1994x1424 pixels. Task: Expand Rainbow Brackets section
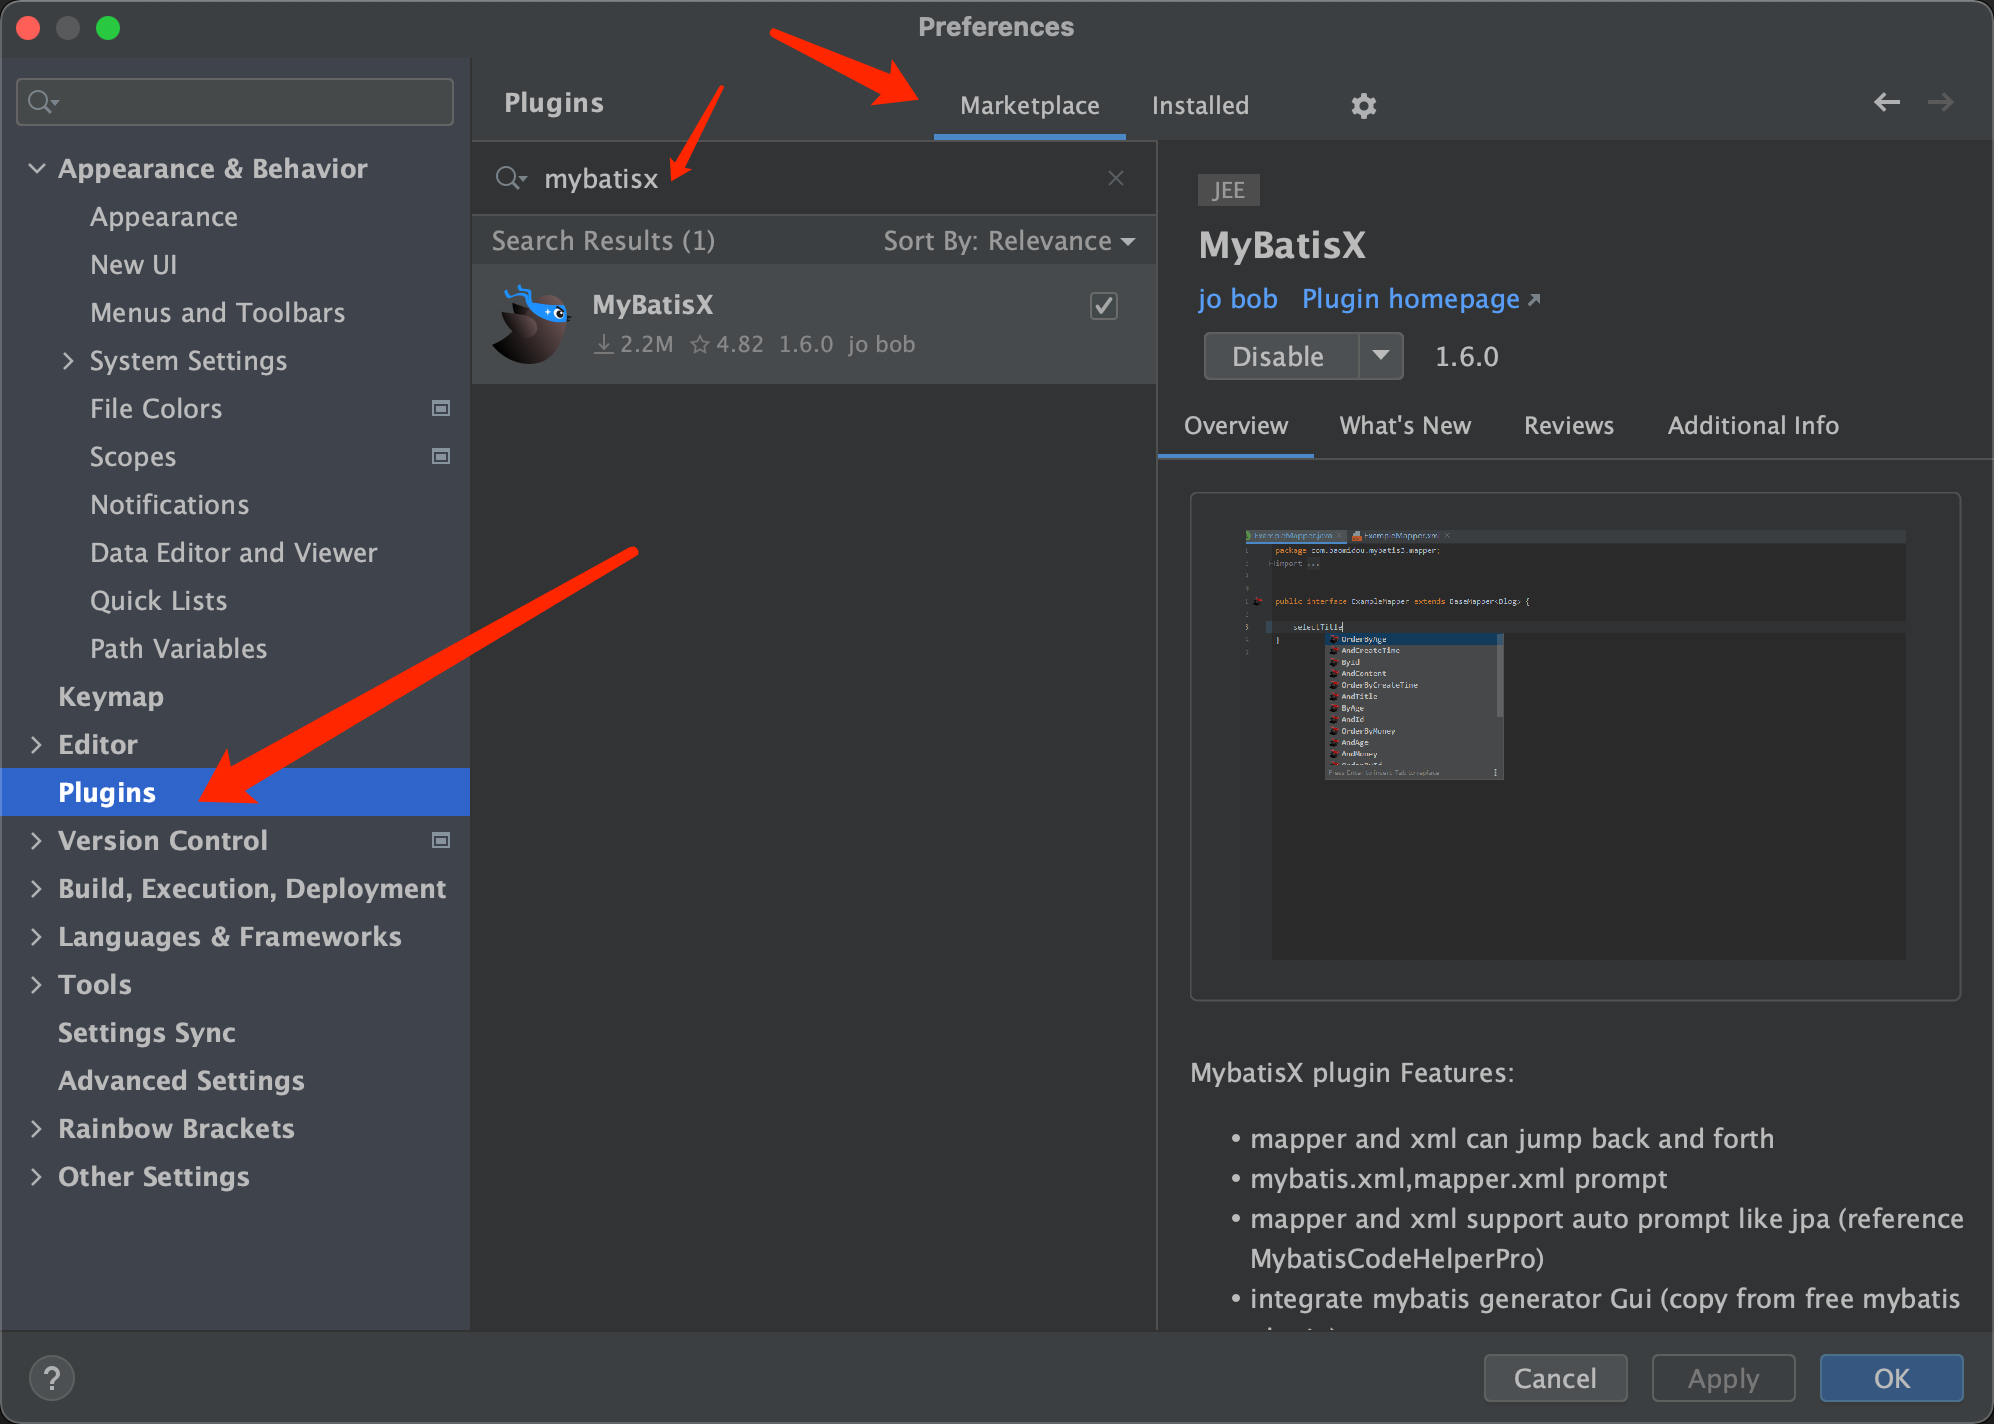coord(37,1128)
